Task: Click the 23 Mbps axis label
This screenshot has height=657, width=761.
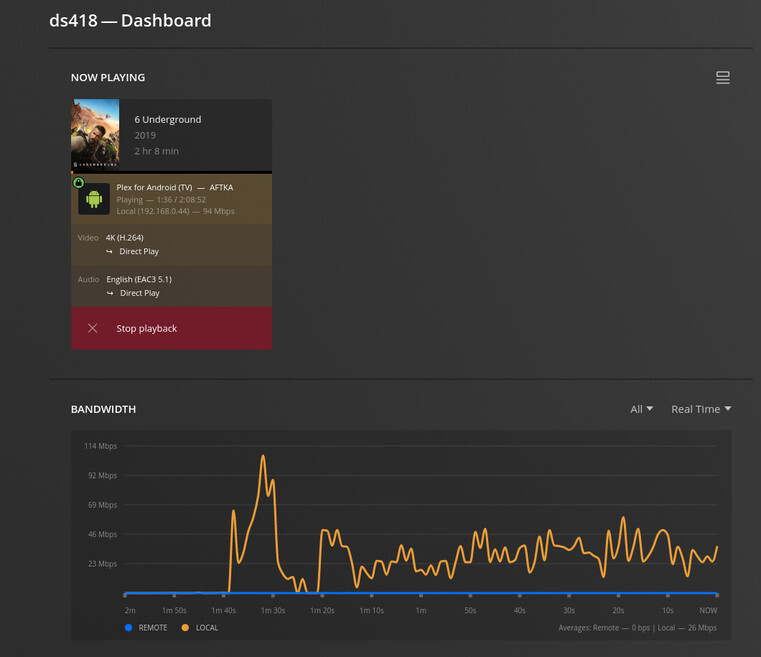Action: point(102,564)
